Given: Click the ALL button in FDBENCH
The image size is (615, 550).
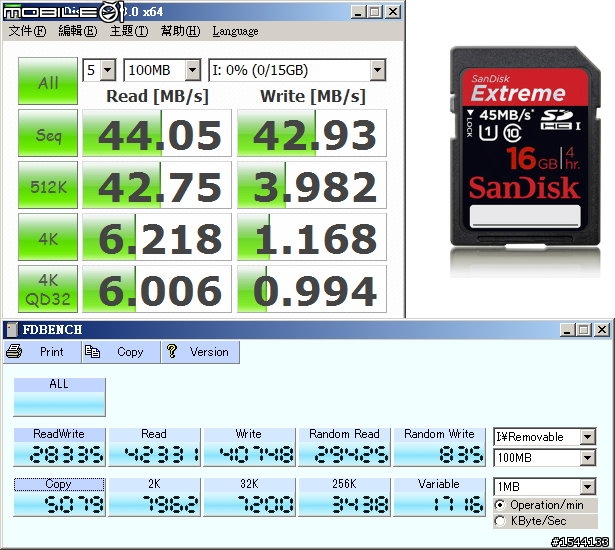Looking at the screenshot, I should click(59, 397).
